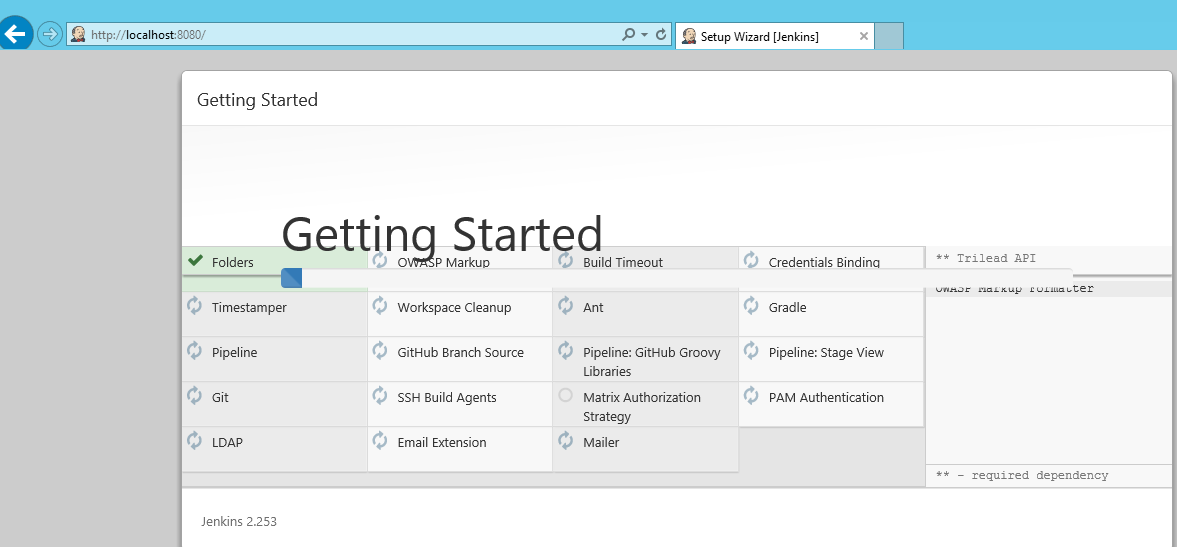Click the Workspace Cleanup plugin label
The width and height of the screenshot is (1177, 547).
pos(454,308)
